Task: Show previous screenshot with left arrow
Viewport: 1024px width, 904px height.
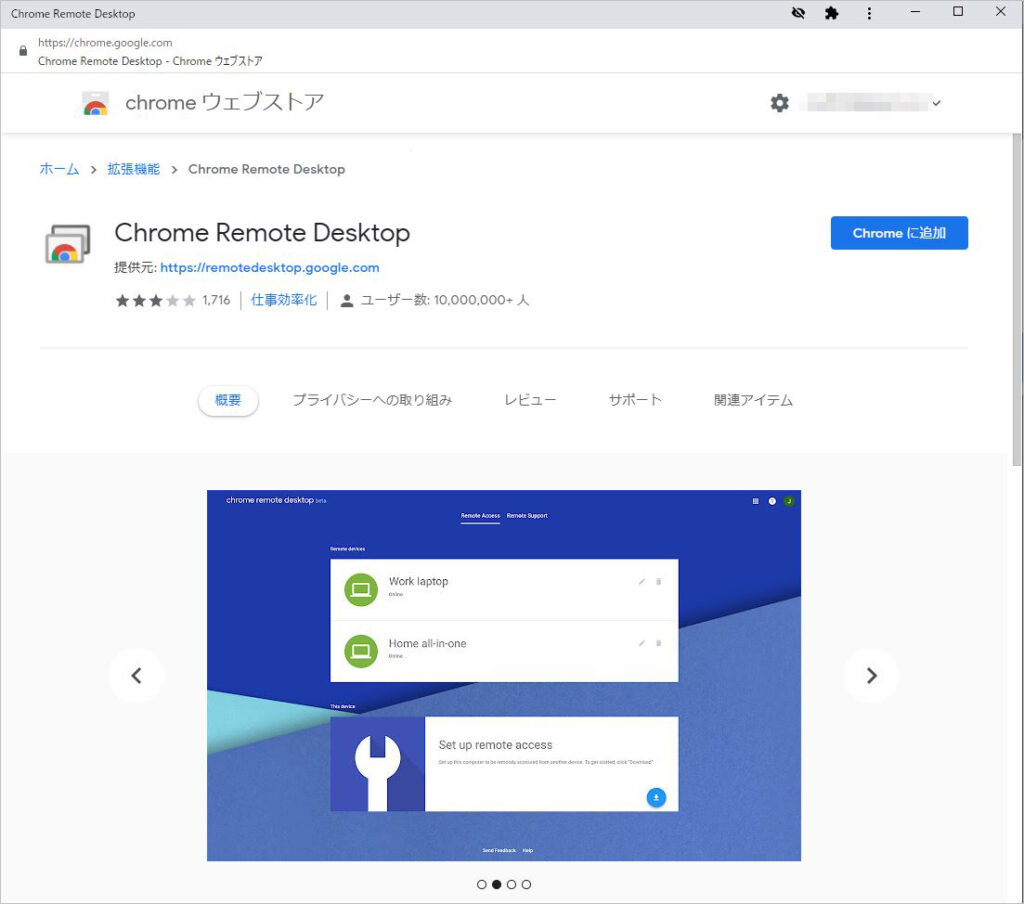Action: [x=136, y=675]
